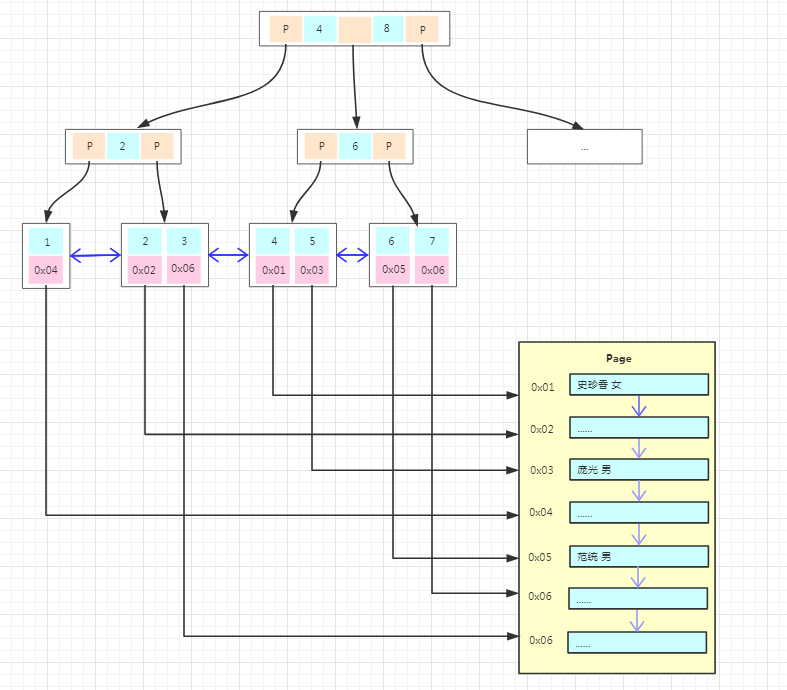Select the pink 0x05 cell under key 6
787x690 pixels.
392,269
